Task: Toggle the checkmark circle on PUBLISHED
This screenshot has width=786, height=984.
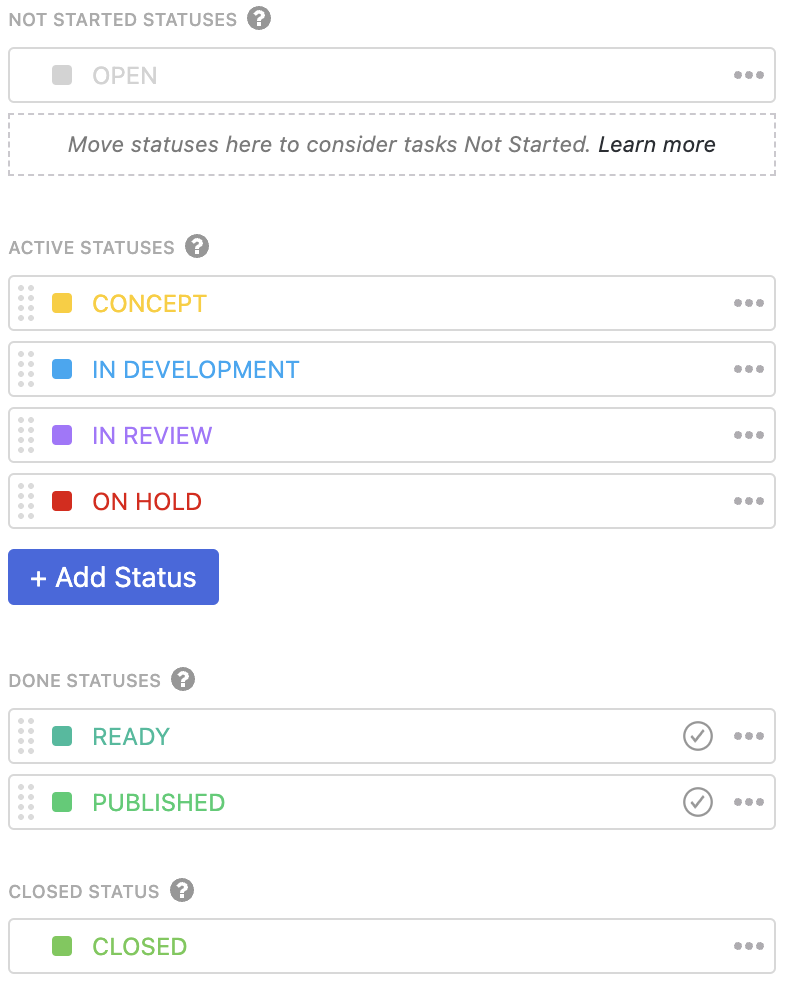Action: click(697, 801)
